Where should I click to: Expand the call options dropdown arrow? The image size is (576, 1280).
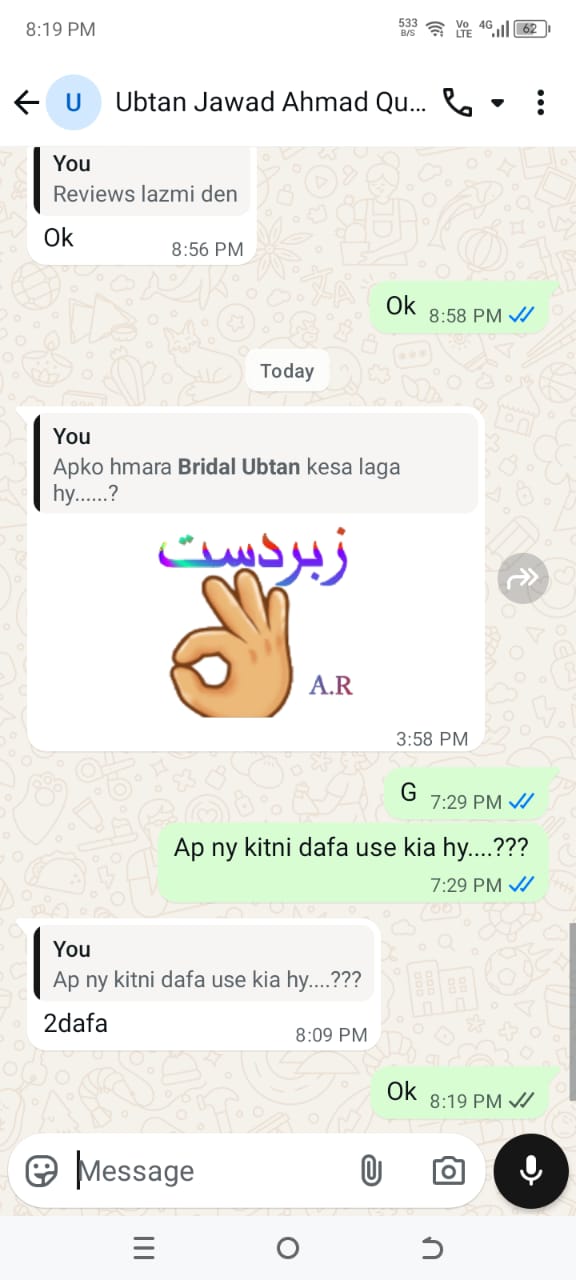pos(497,103)
